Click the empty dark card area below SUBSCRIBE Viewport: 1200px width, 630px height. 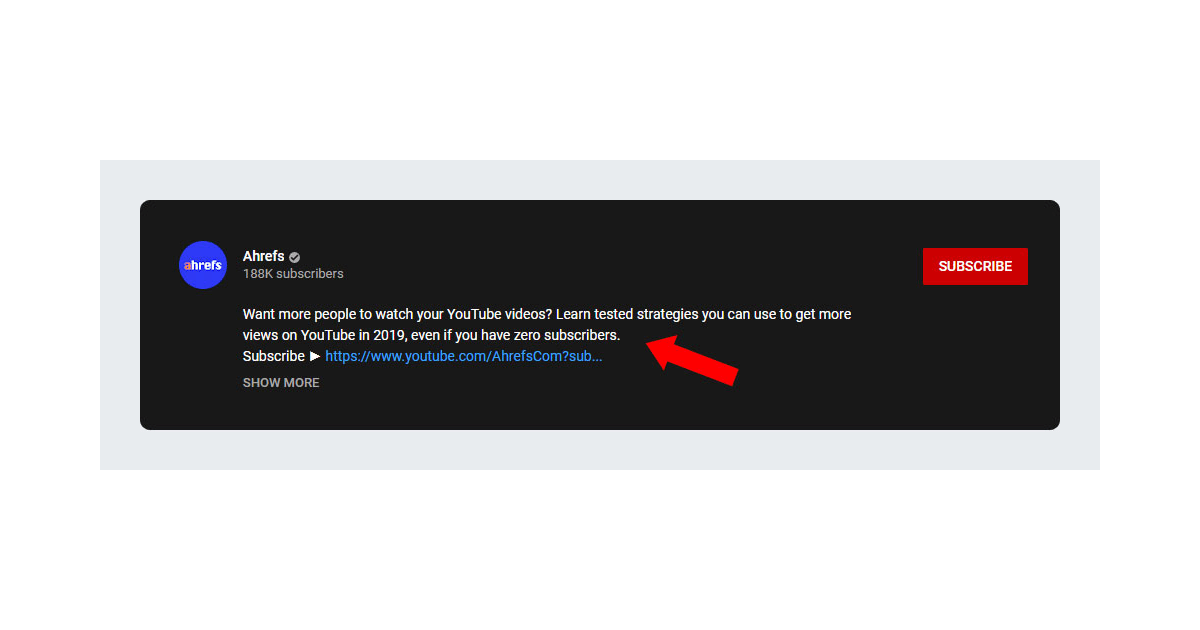click(x=975, y=360)
